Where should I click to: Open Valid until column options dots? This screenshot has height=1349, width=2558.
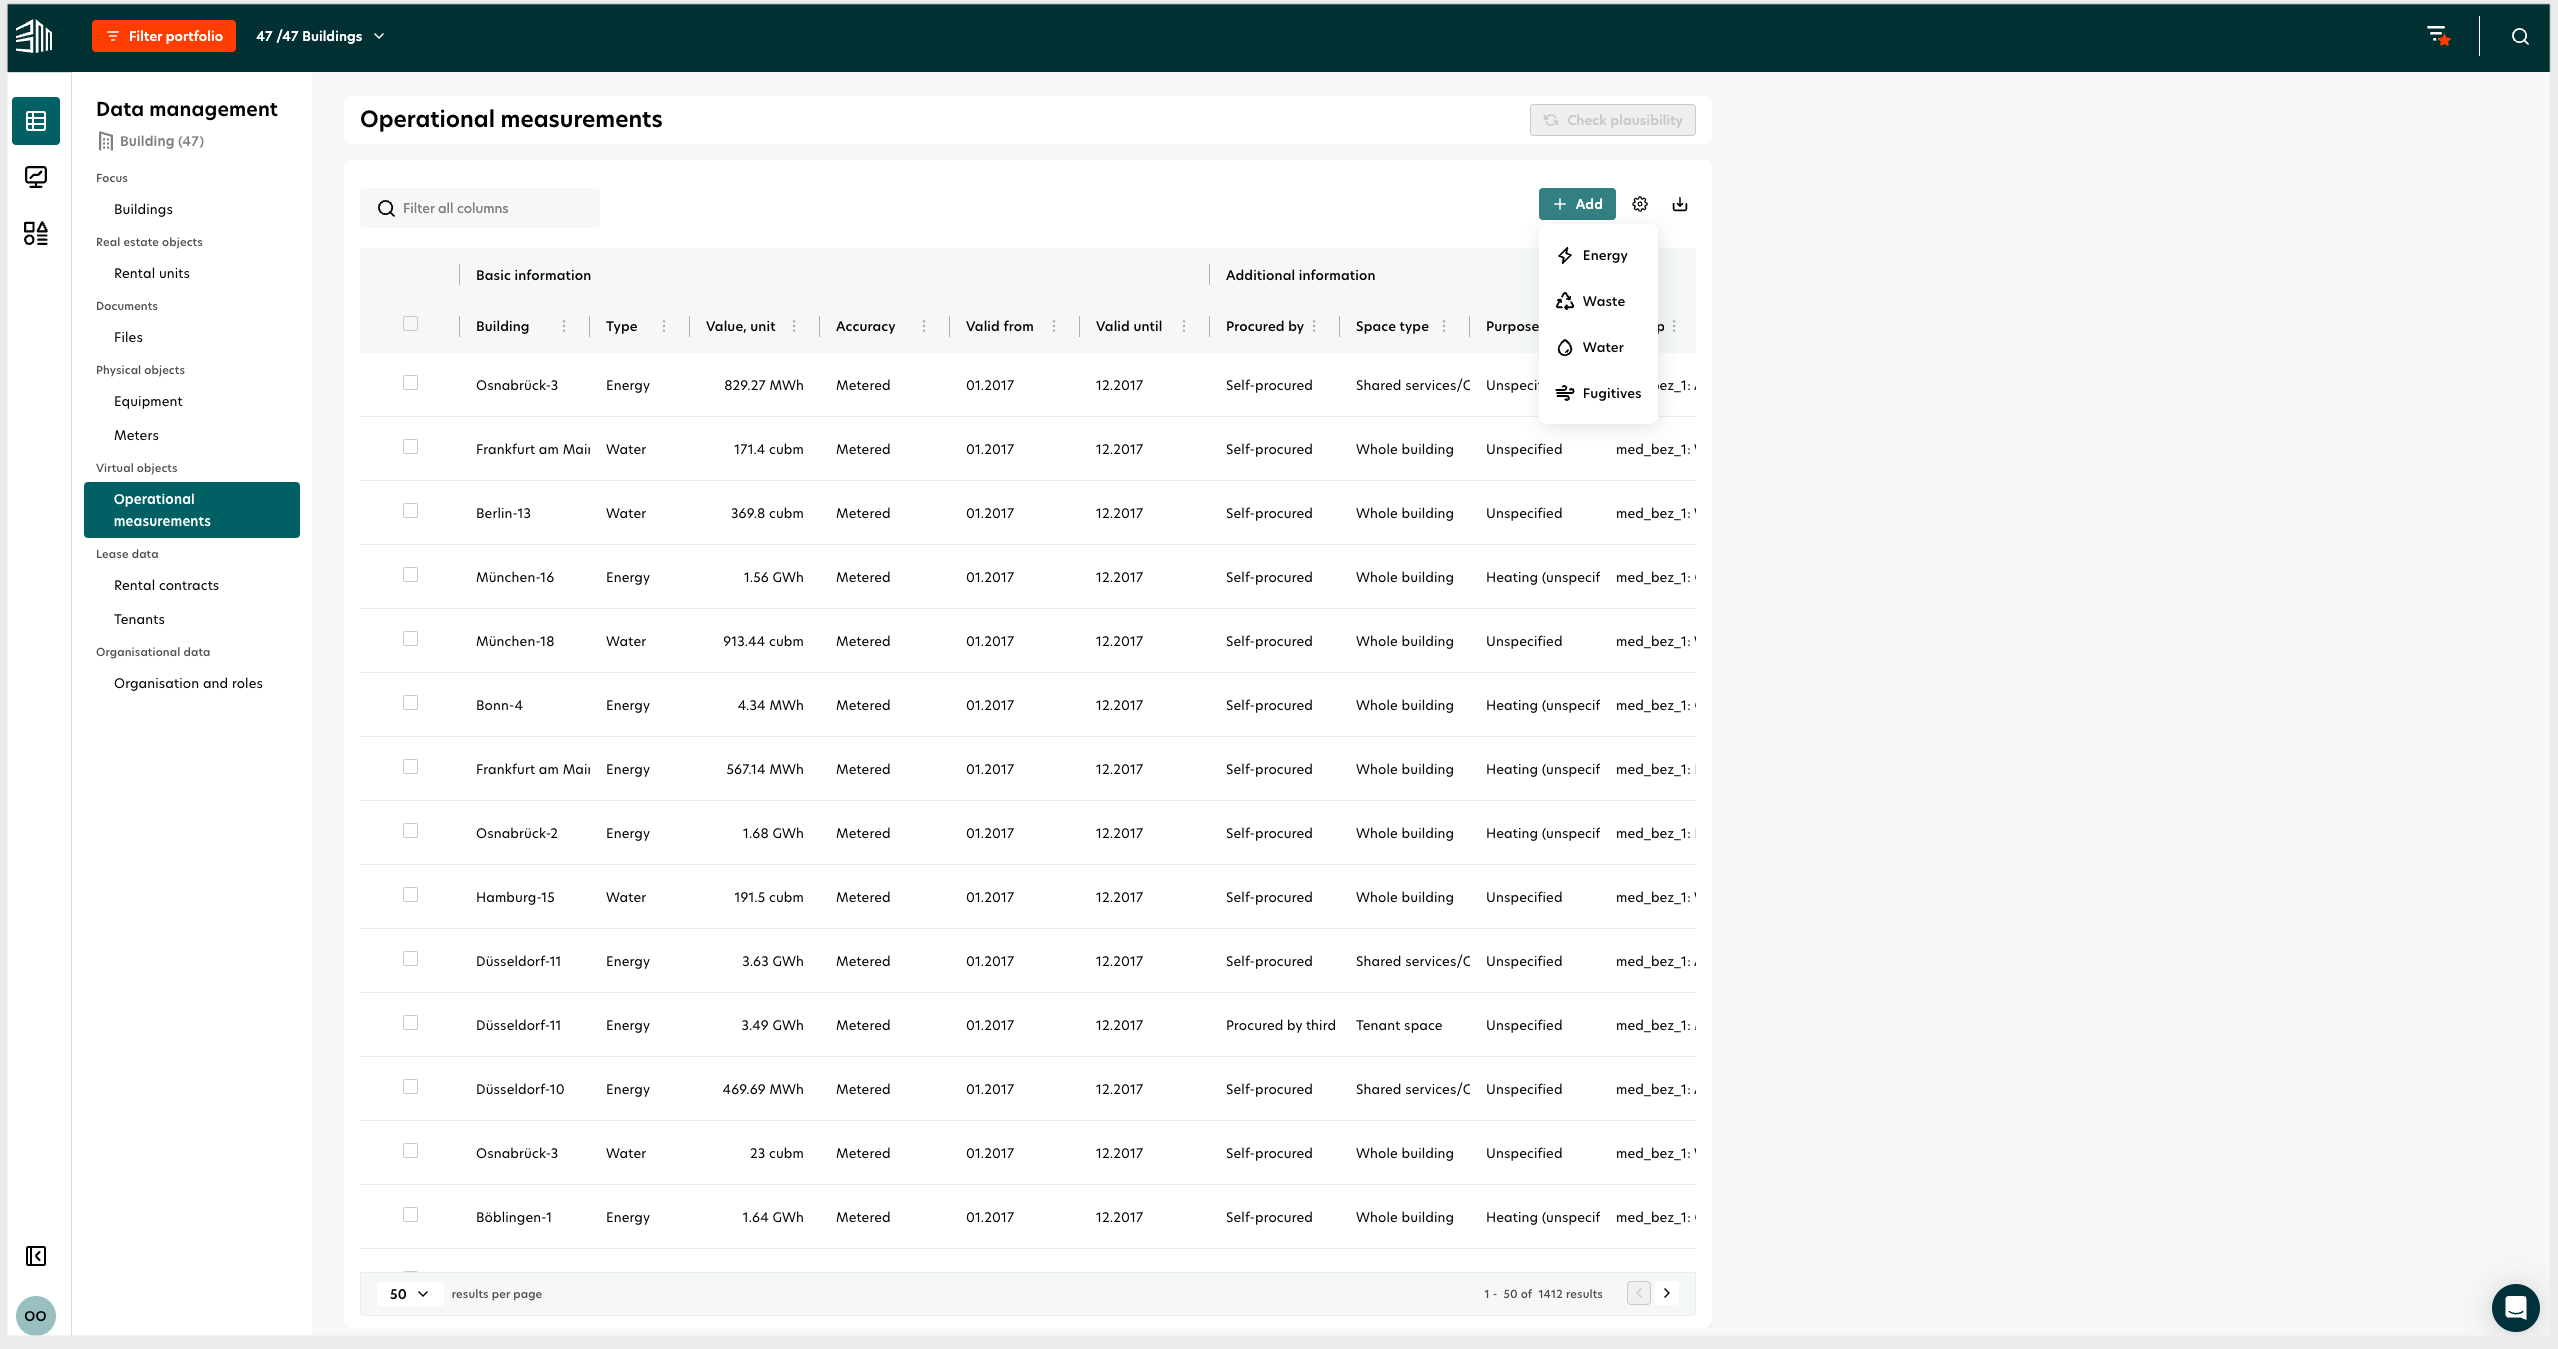(1184, 326)
